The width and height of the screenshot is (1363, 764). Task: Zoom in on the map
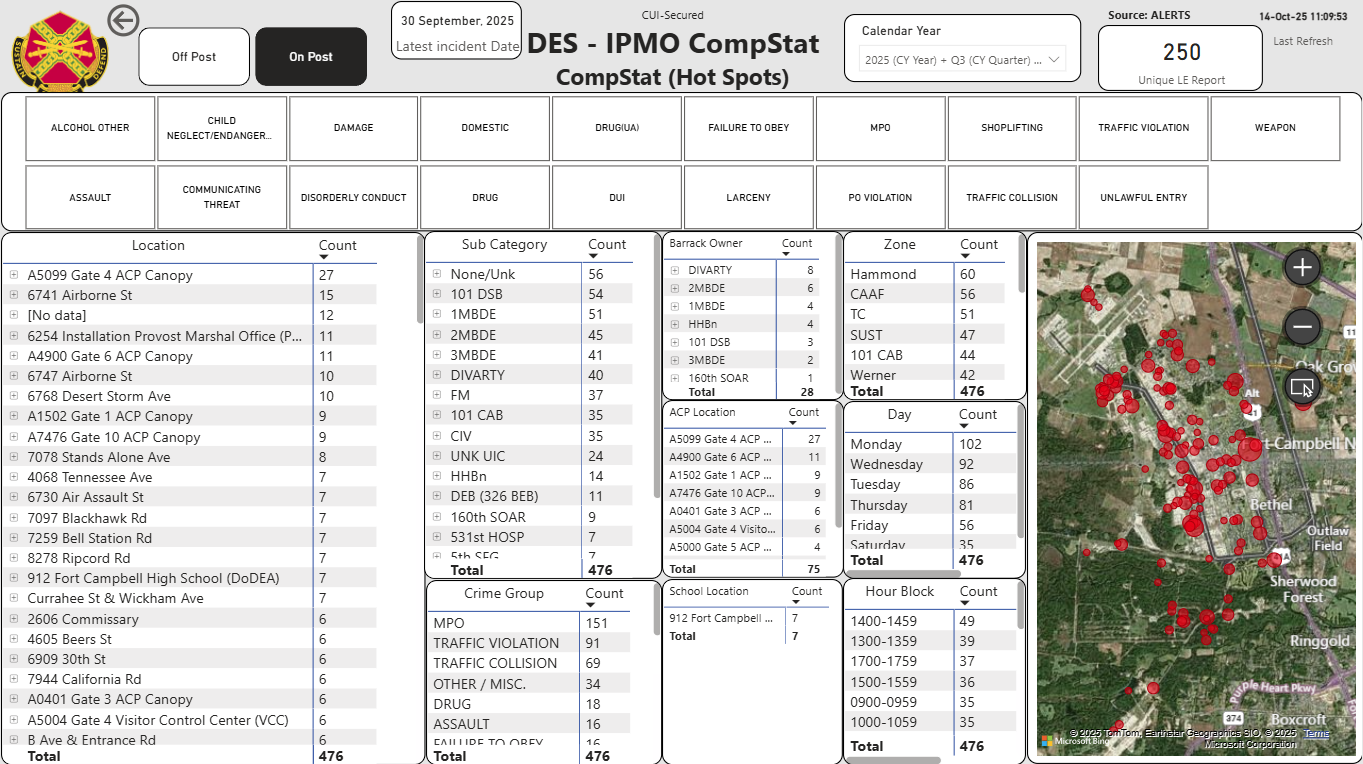click(1302, 267)
